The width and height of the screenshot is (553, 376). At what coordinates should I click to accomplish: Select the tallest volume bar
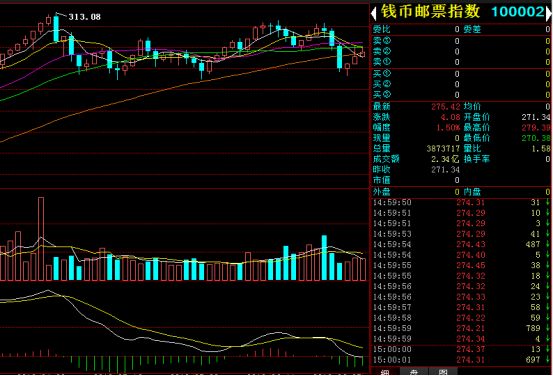pyautogui.click(x=41, y=239)
